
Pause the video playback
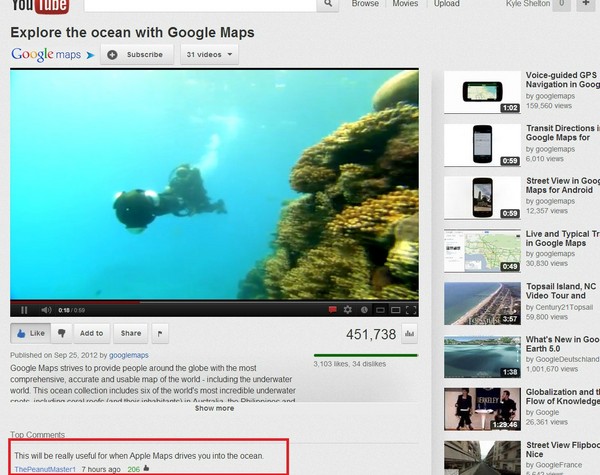click(24, 310)
